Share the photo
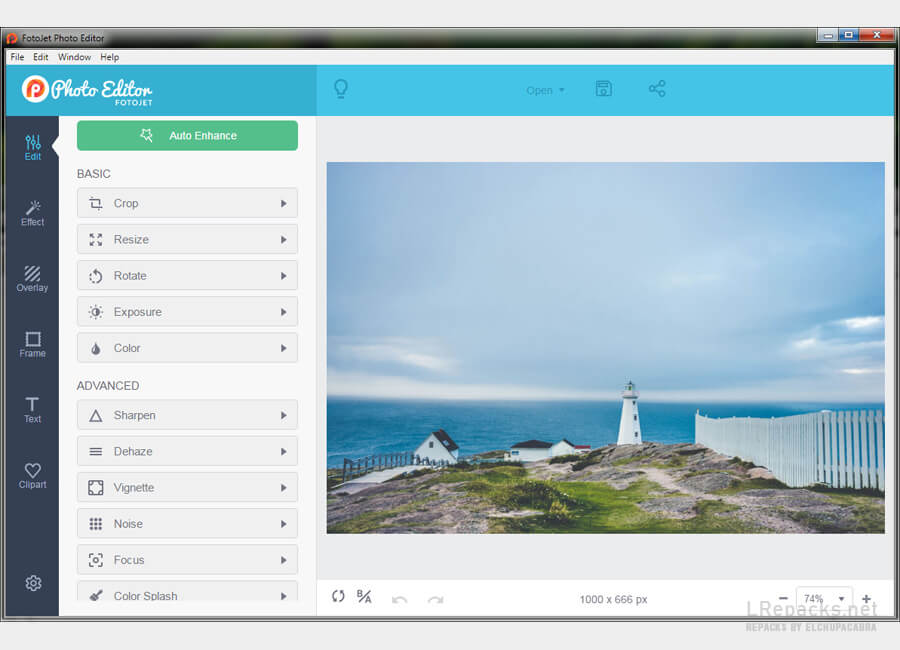The height and width of the screenshot is (650, 900). tap(657, 89)
